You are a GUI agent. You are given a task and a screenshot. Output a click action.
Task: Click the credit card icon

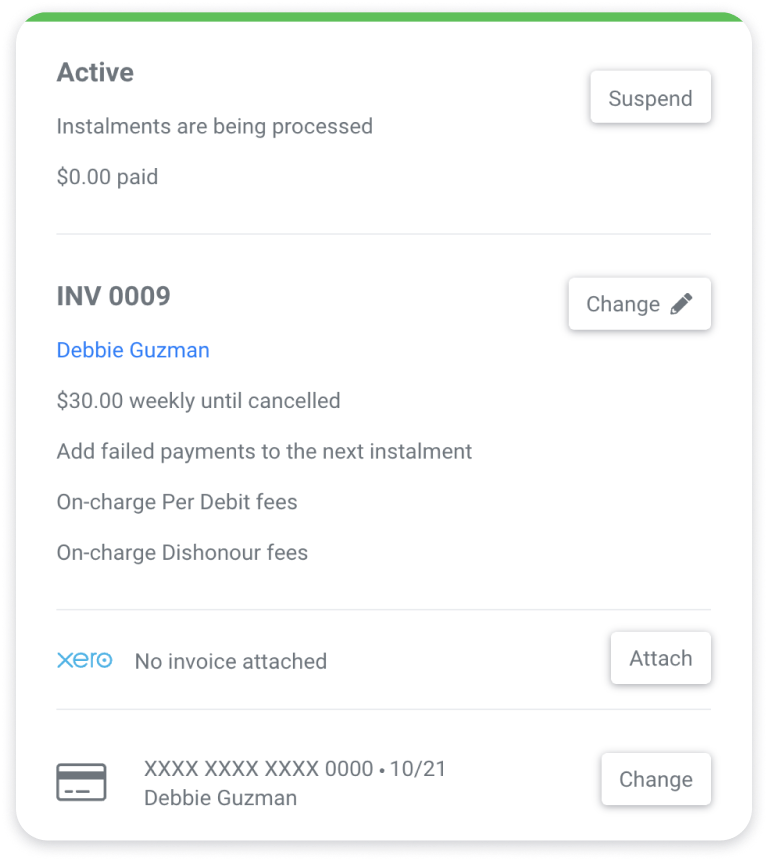81,782
